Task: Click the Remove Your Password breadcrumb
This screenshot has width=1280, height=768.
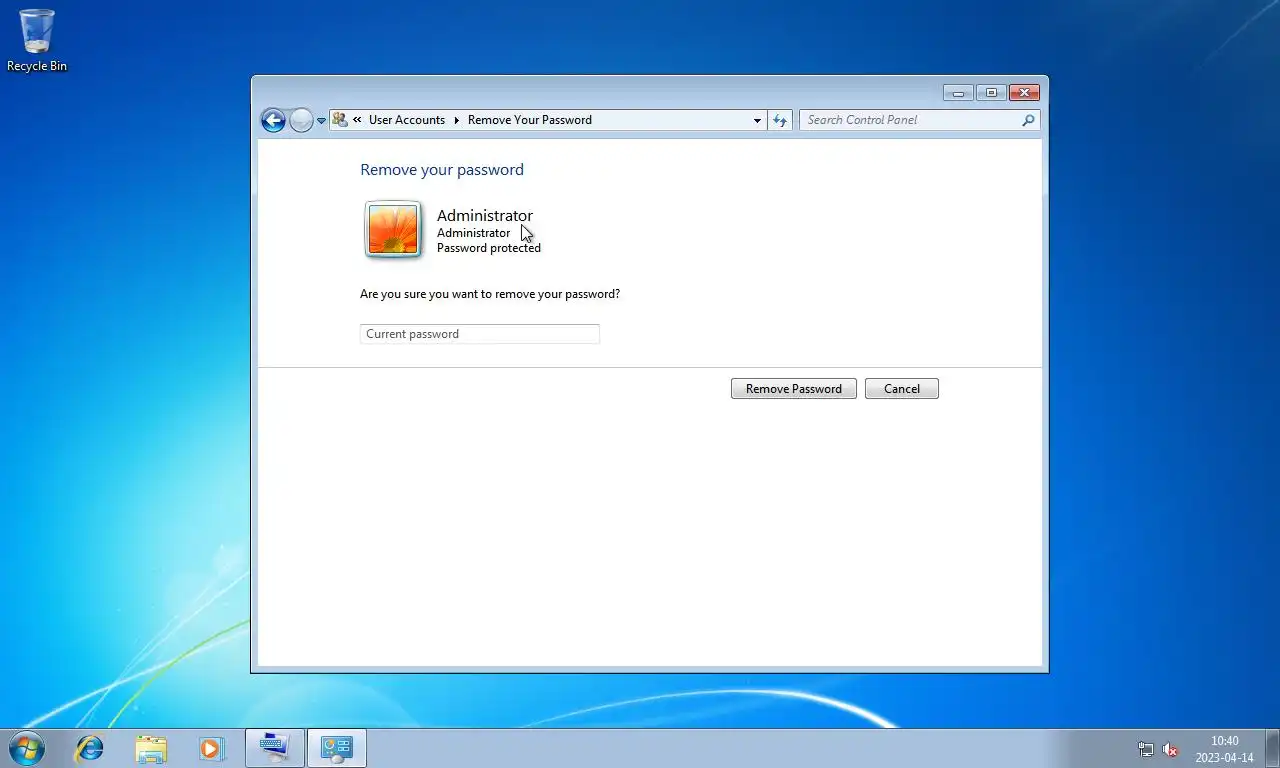Action: (530, 120)
